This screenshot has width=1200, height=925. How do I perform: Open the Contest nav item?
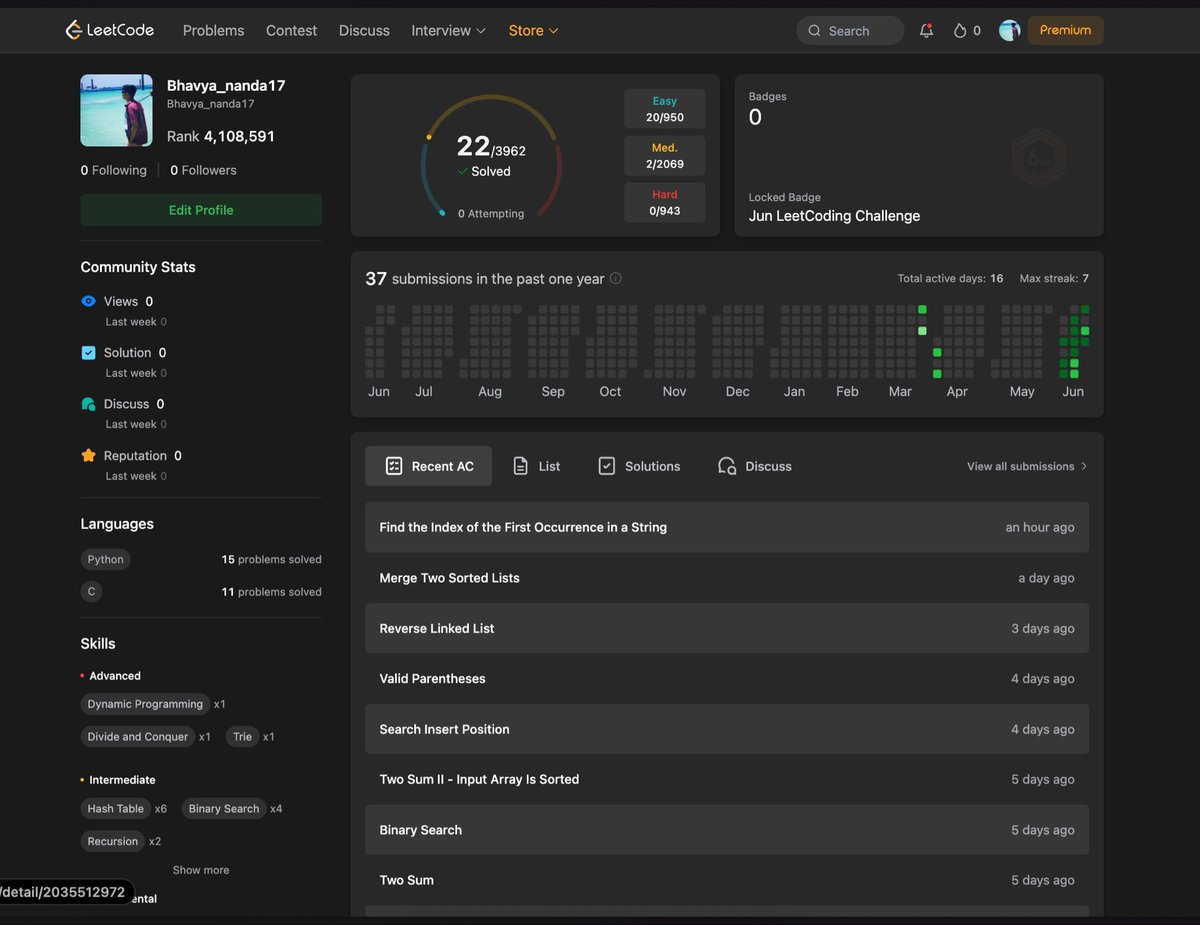point(291,31)
